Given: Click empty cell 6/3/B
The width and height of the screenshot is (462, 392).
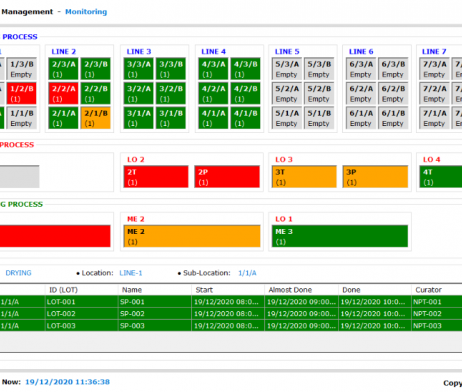Looking at the screenshot, I should 393,69.
